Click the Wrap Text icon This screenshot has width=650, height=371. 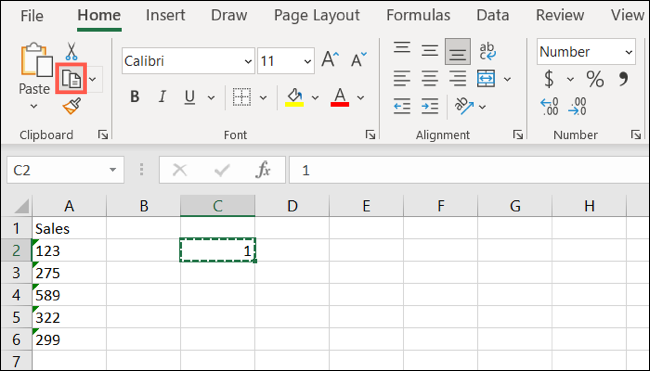487,51
